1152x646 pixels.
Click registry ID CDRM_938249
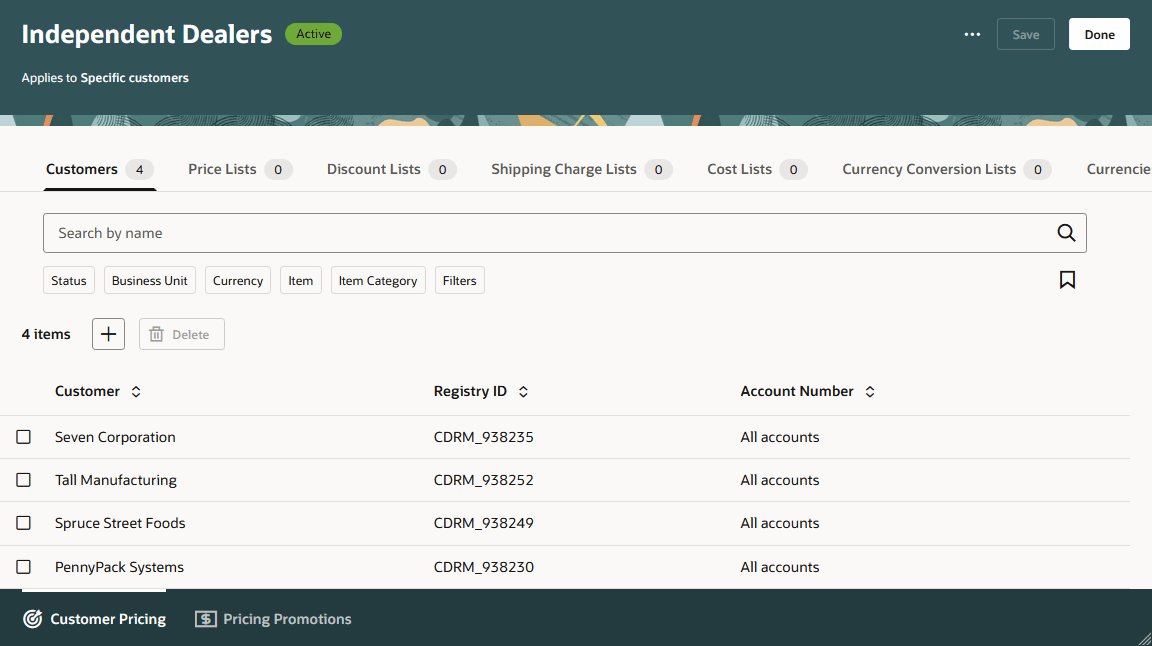point(483,523)
